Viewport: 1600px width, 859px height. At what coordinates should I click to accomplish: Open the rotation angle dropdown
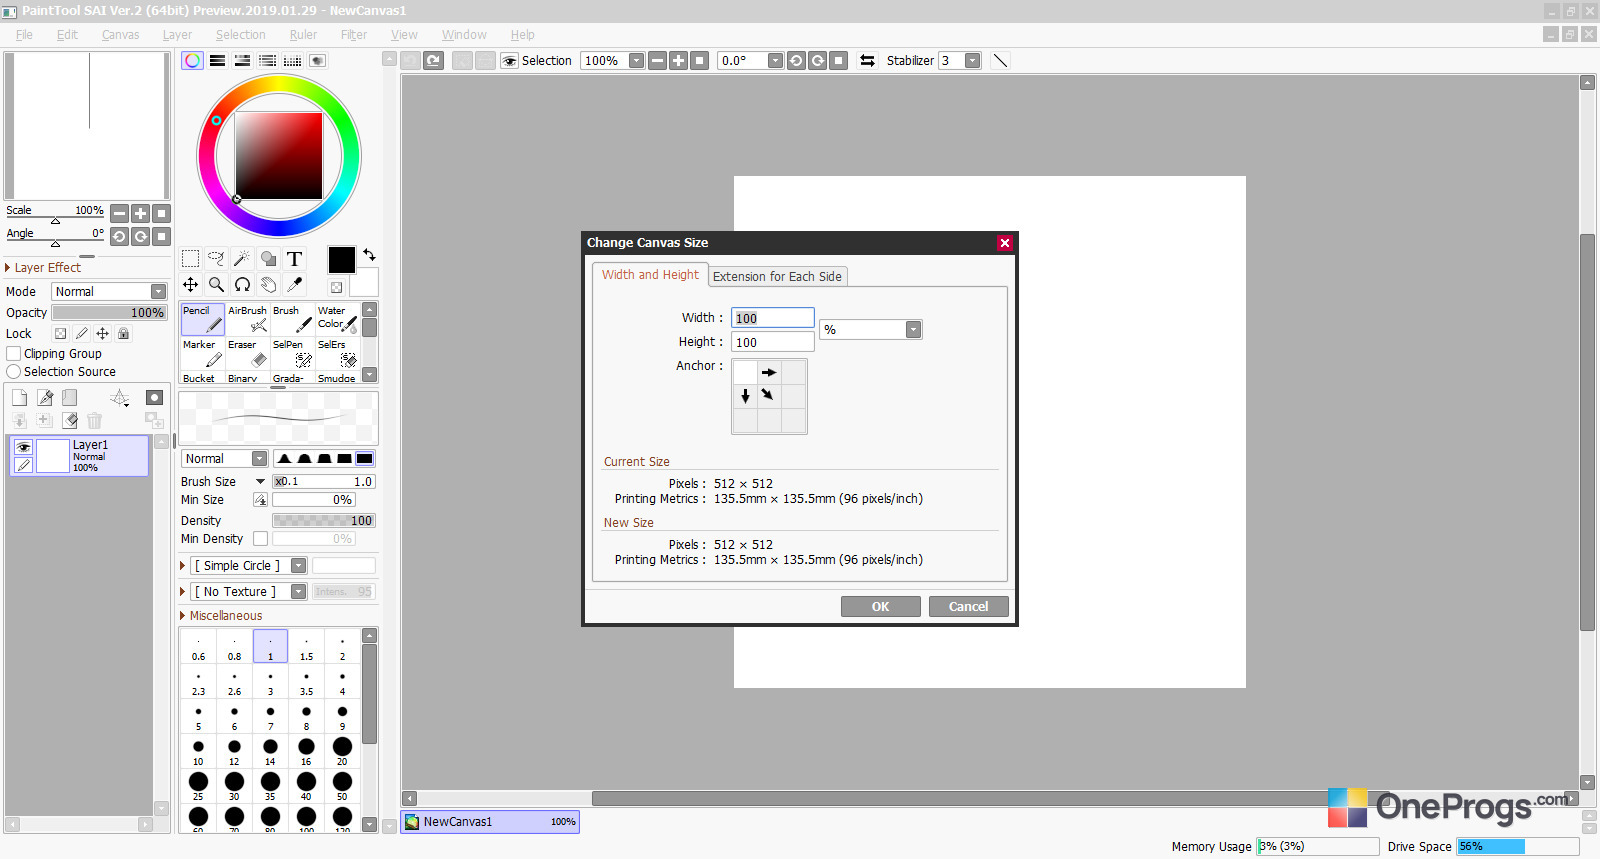(x=775, y=61)
